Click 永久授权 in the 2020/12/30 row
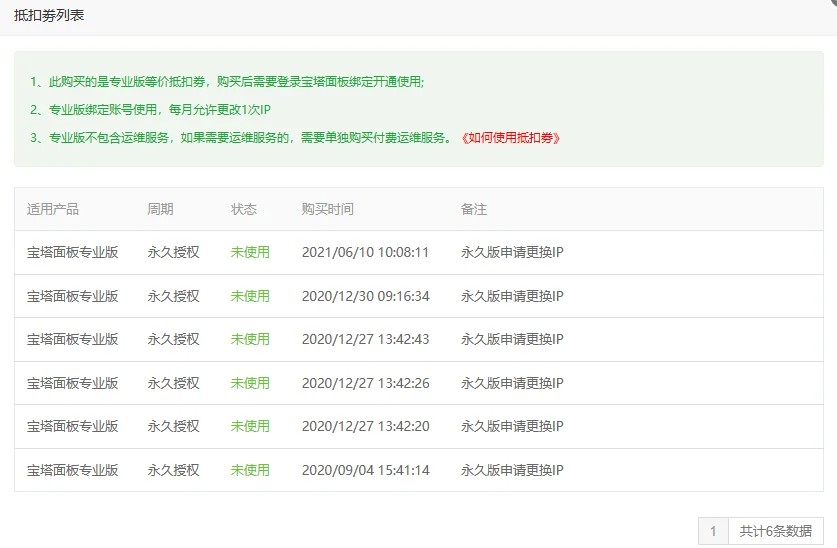The height and width of the screenshot is (548, 837). click(173, 296)
